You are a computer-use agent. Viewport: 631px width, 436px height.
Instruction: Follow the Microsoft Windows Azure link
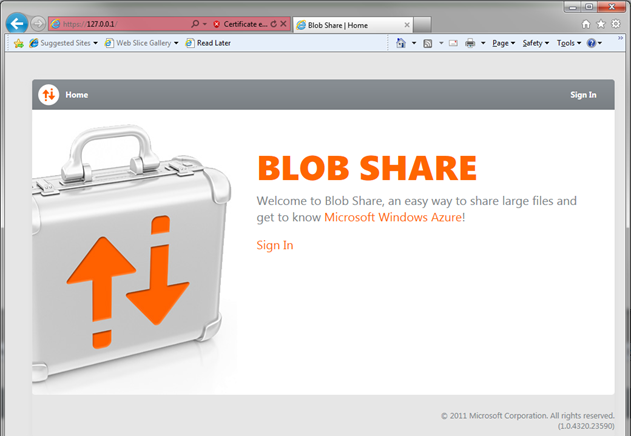pos(393,217)
